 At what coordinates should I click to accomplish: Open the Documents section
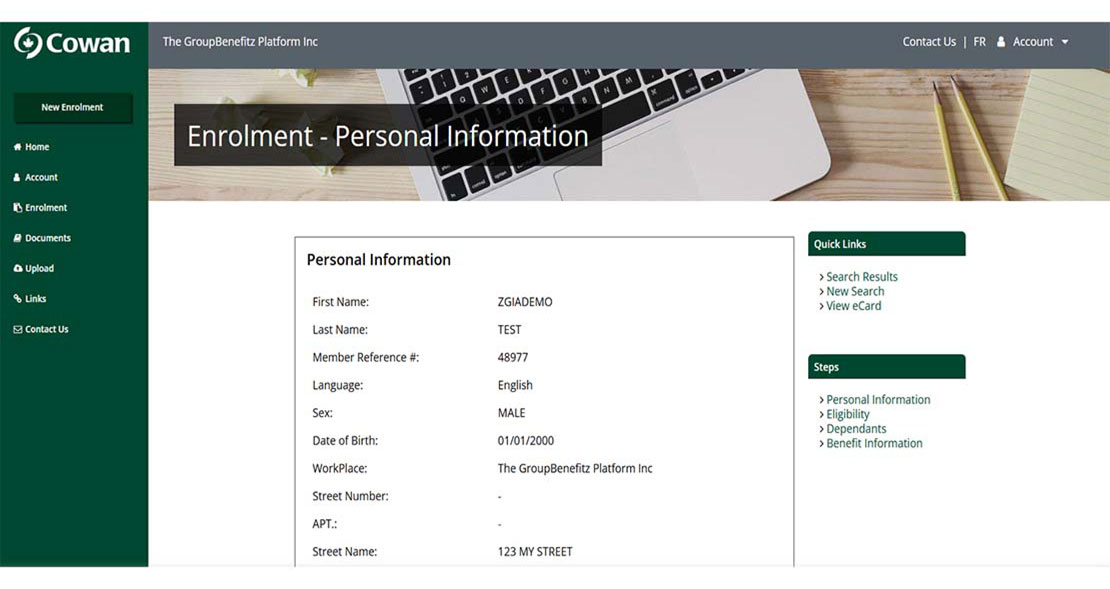pos(18,237)
